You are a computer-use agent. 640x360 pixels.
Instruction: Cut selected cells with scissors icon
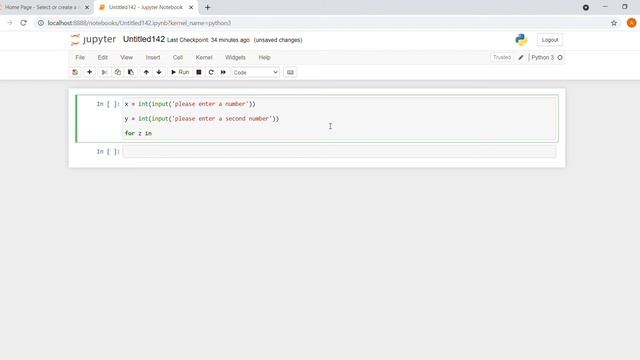[x=104, y=72]
